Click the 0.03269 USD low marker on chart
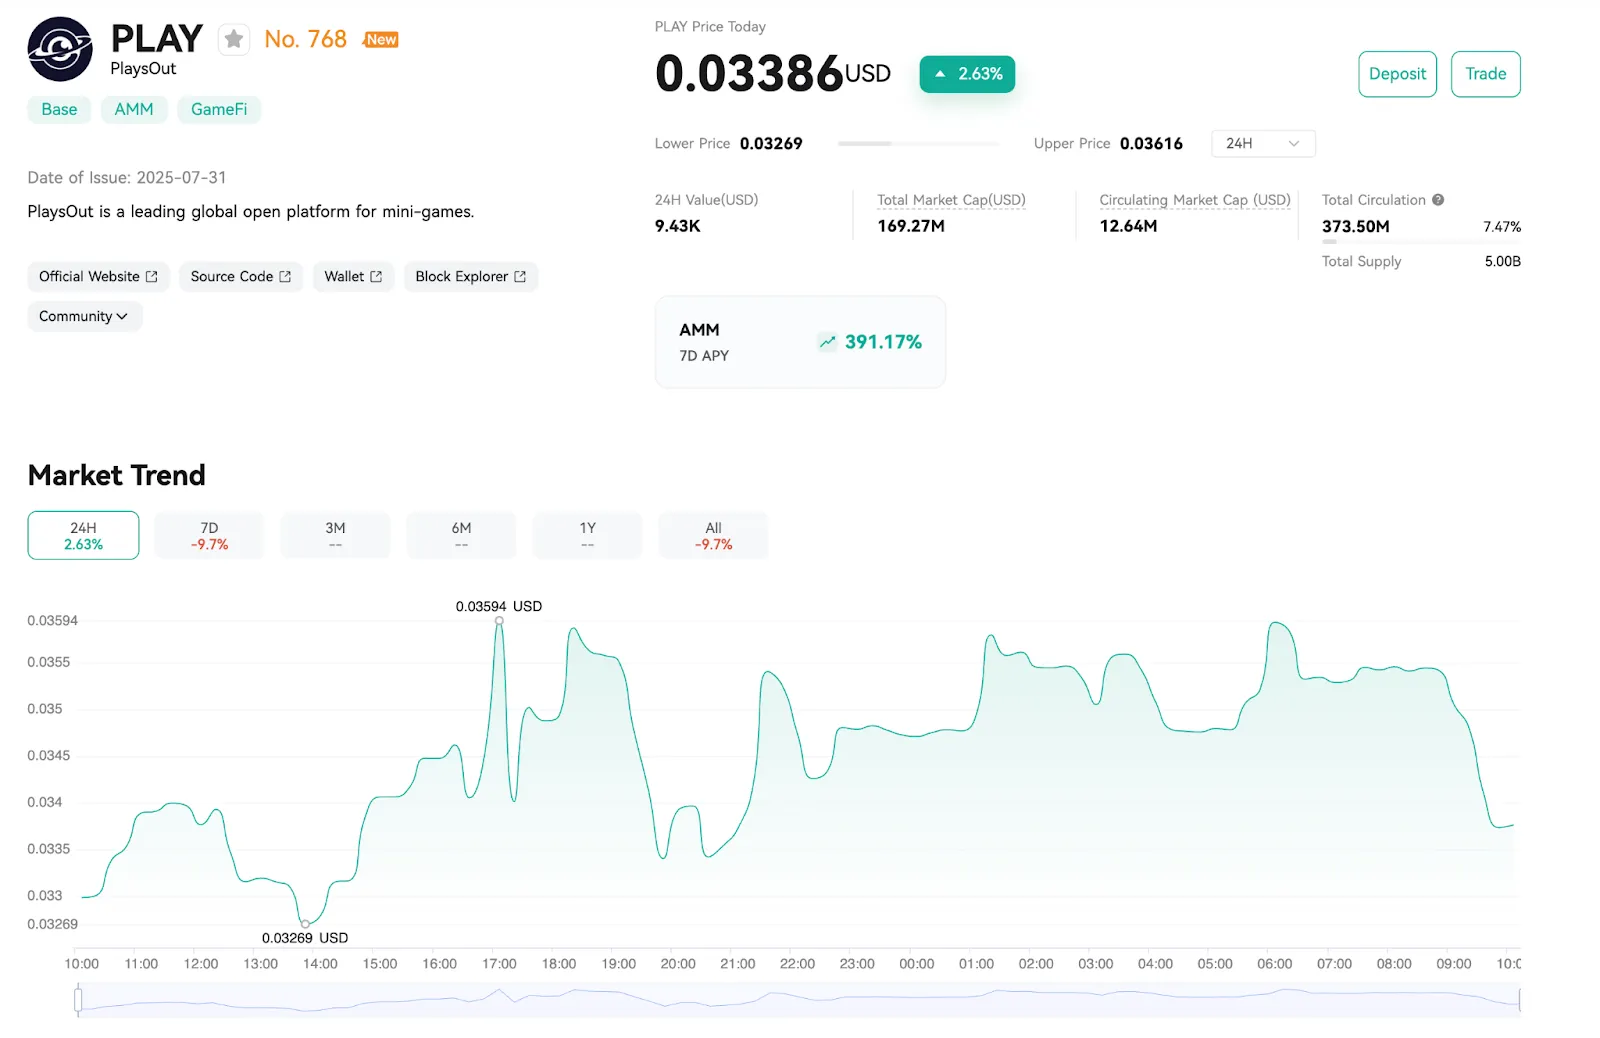 (305, 924)
